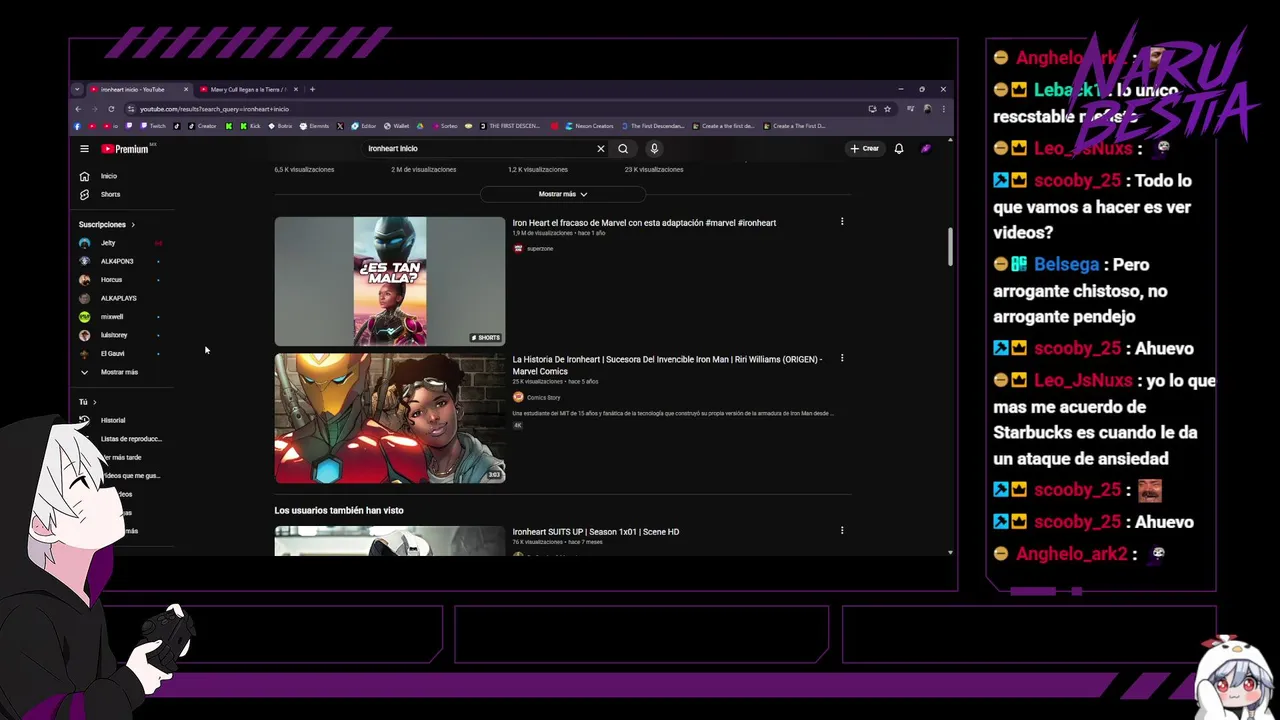This screenshot has height=720, width=1280.
Task: Open the account avatar menu
Action: click(x=926, y=149)
